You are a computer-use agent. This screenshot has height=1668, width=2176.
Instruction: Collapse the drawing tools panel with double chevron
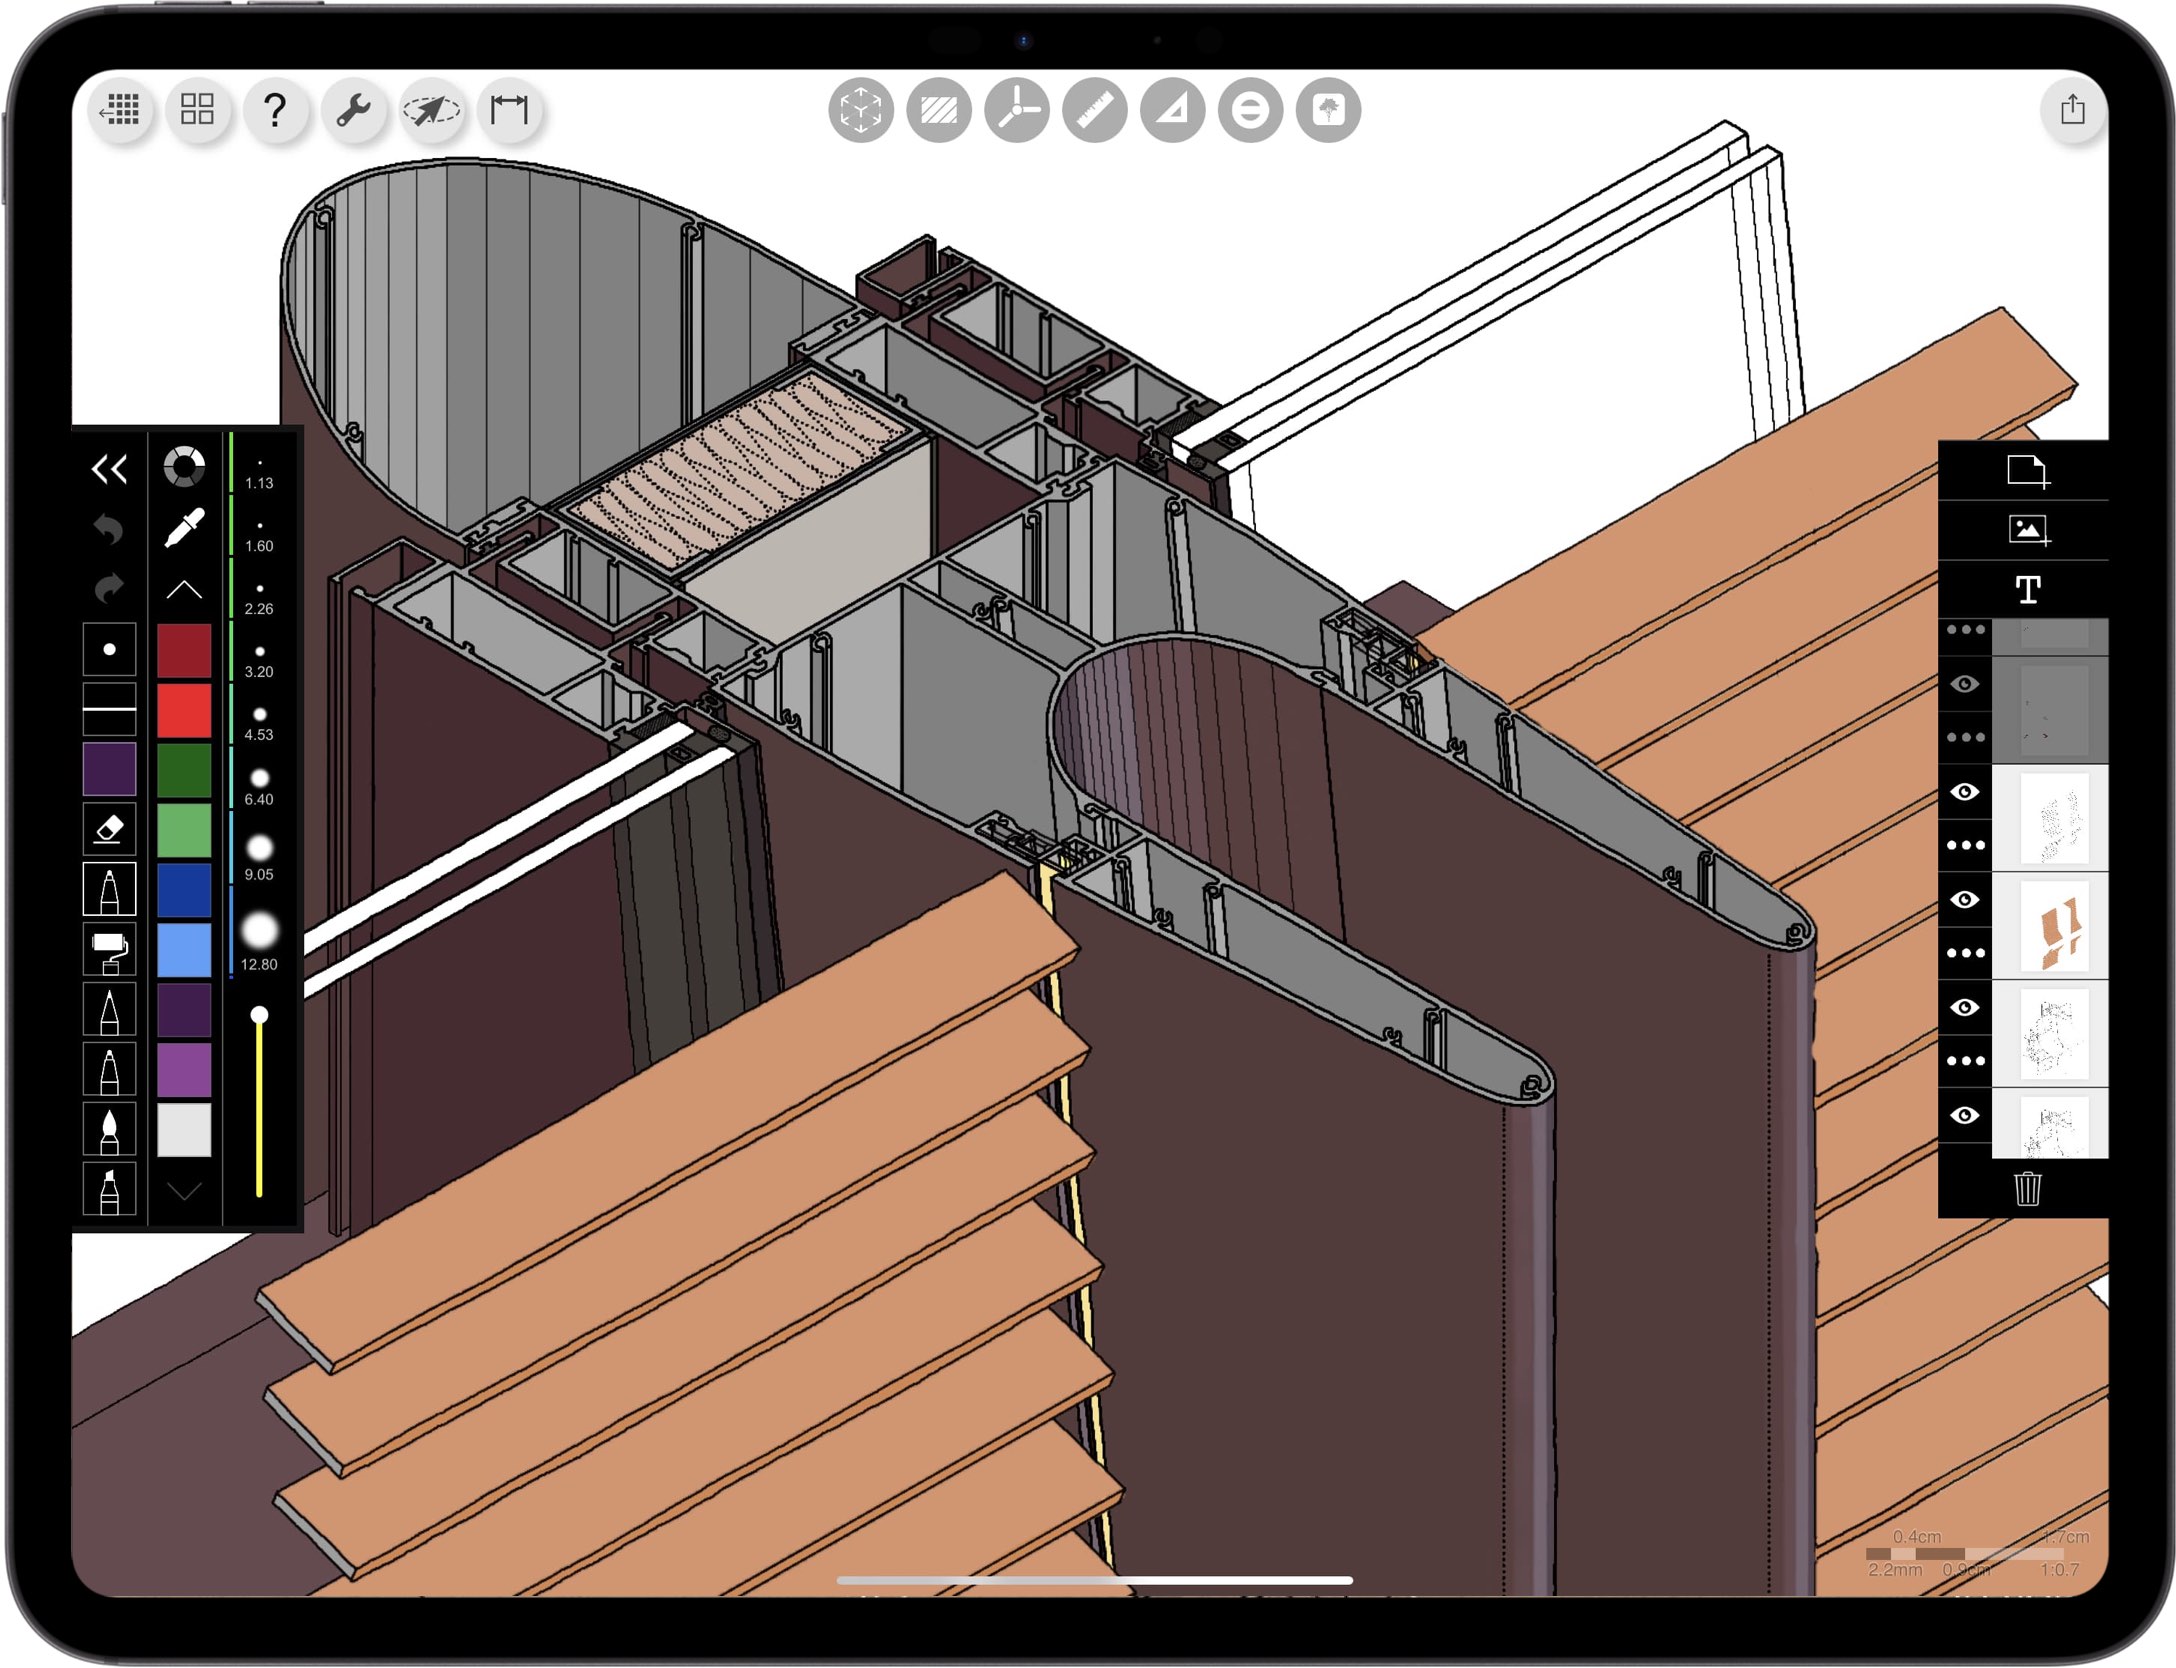pos(109,468)
